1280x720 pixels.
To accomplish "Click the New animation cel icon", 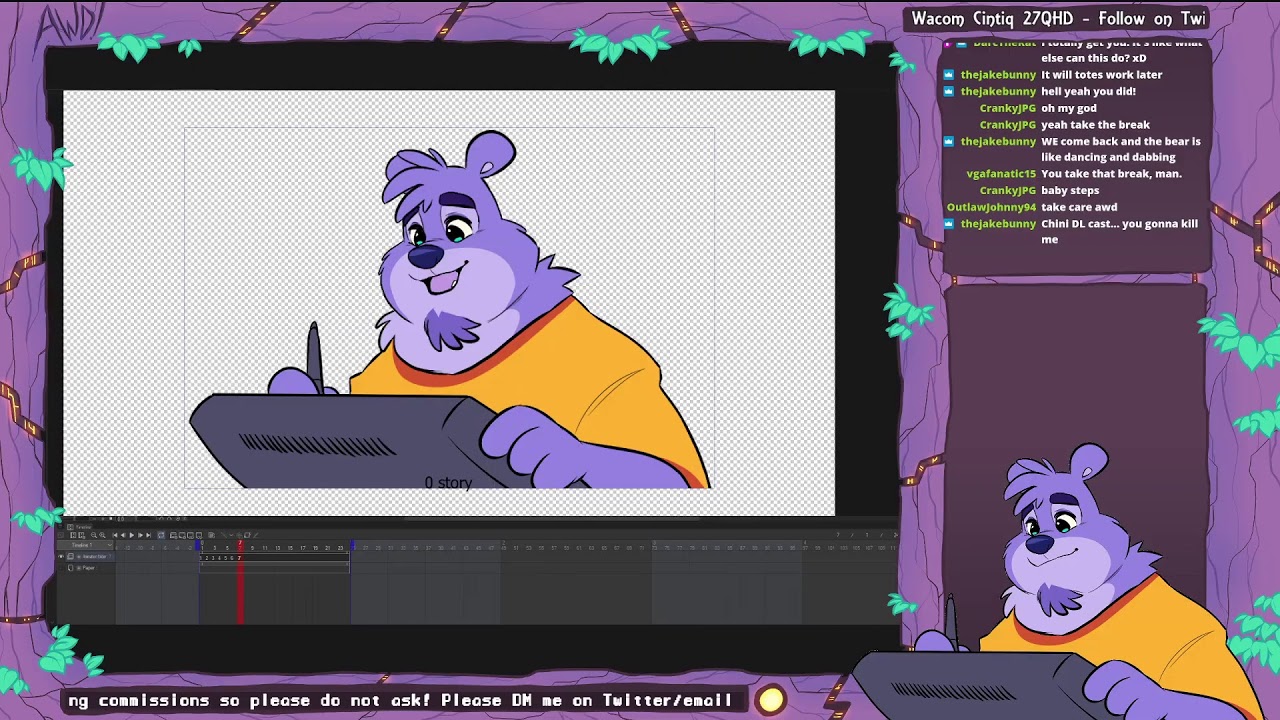I will pyautogui.click(x=182, y=535).
